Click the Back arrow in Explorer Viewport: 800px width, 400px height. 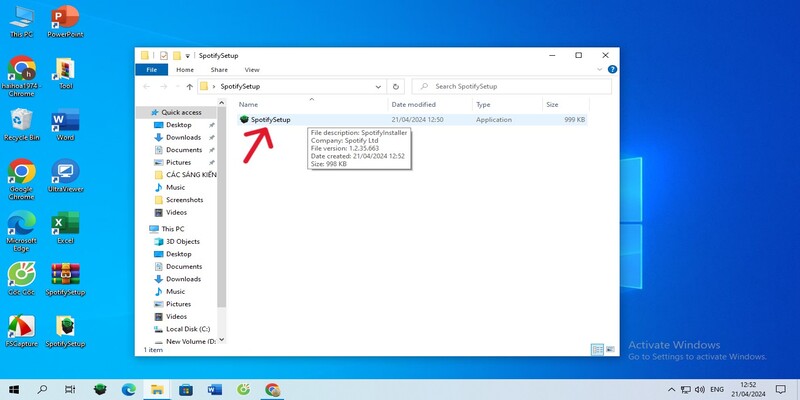click(146, 87)
